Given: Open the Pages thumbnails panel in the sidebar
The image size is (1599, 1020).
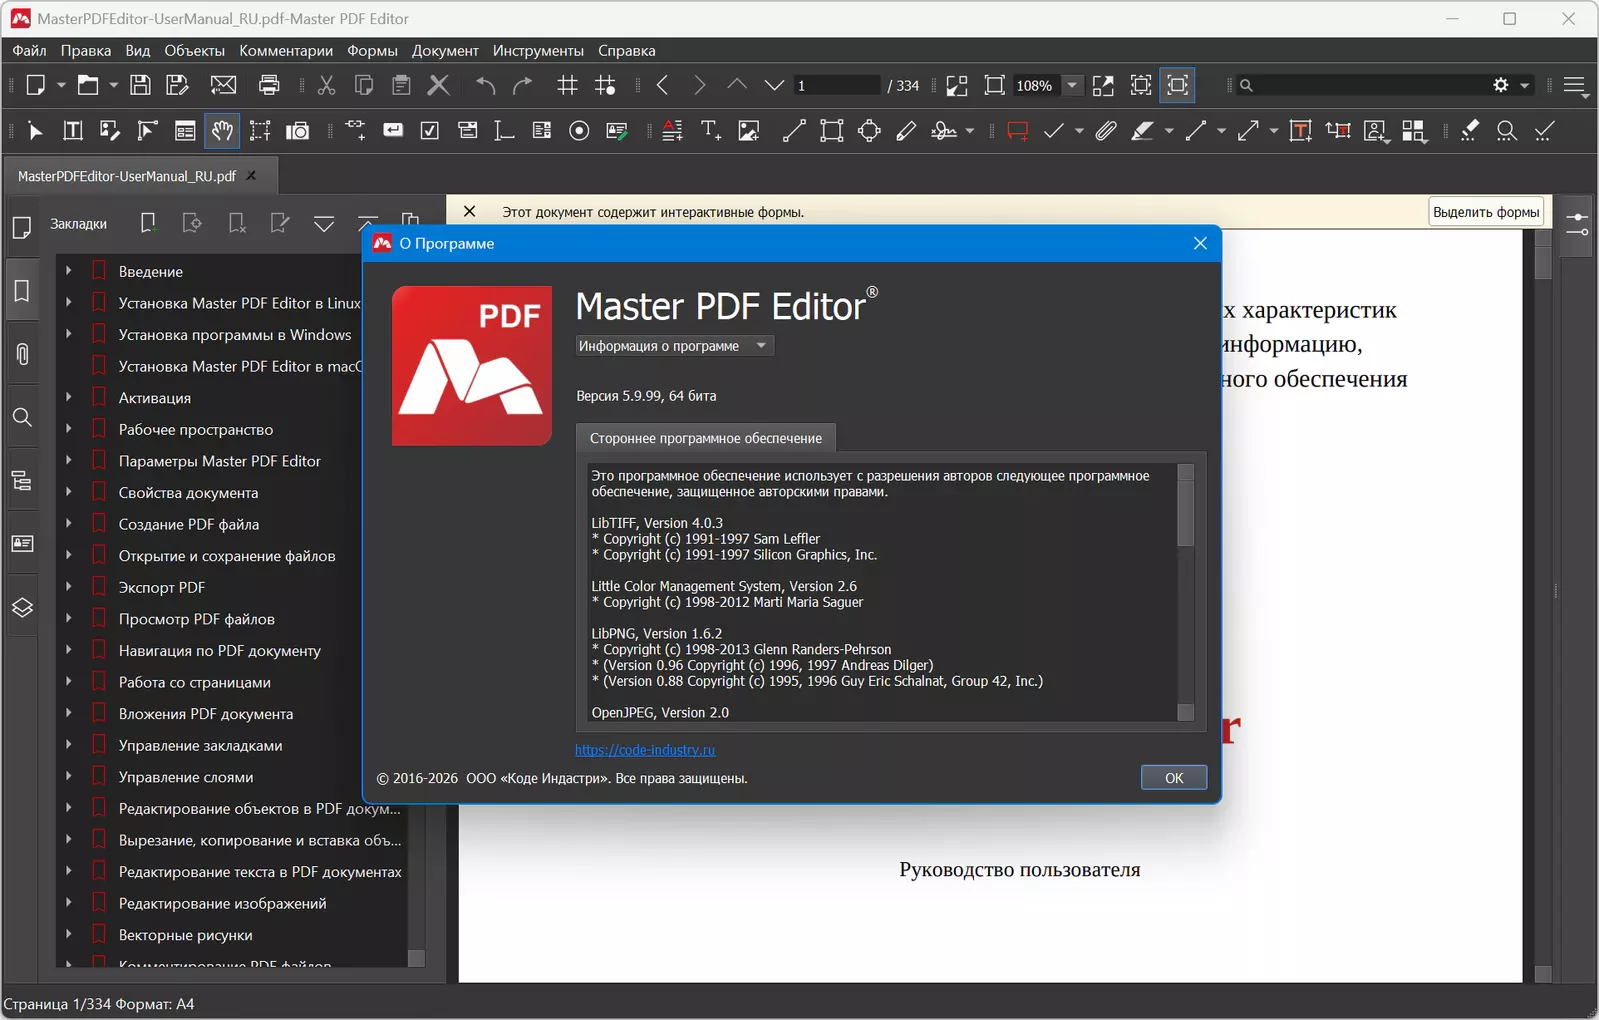Looking at the screenshot, I should click(22, 228).
